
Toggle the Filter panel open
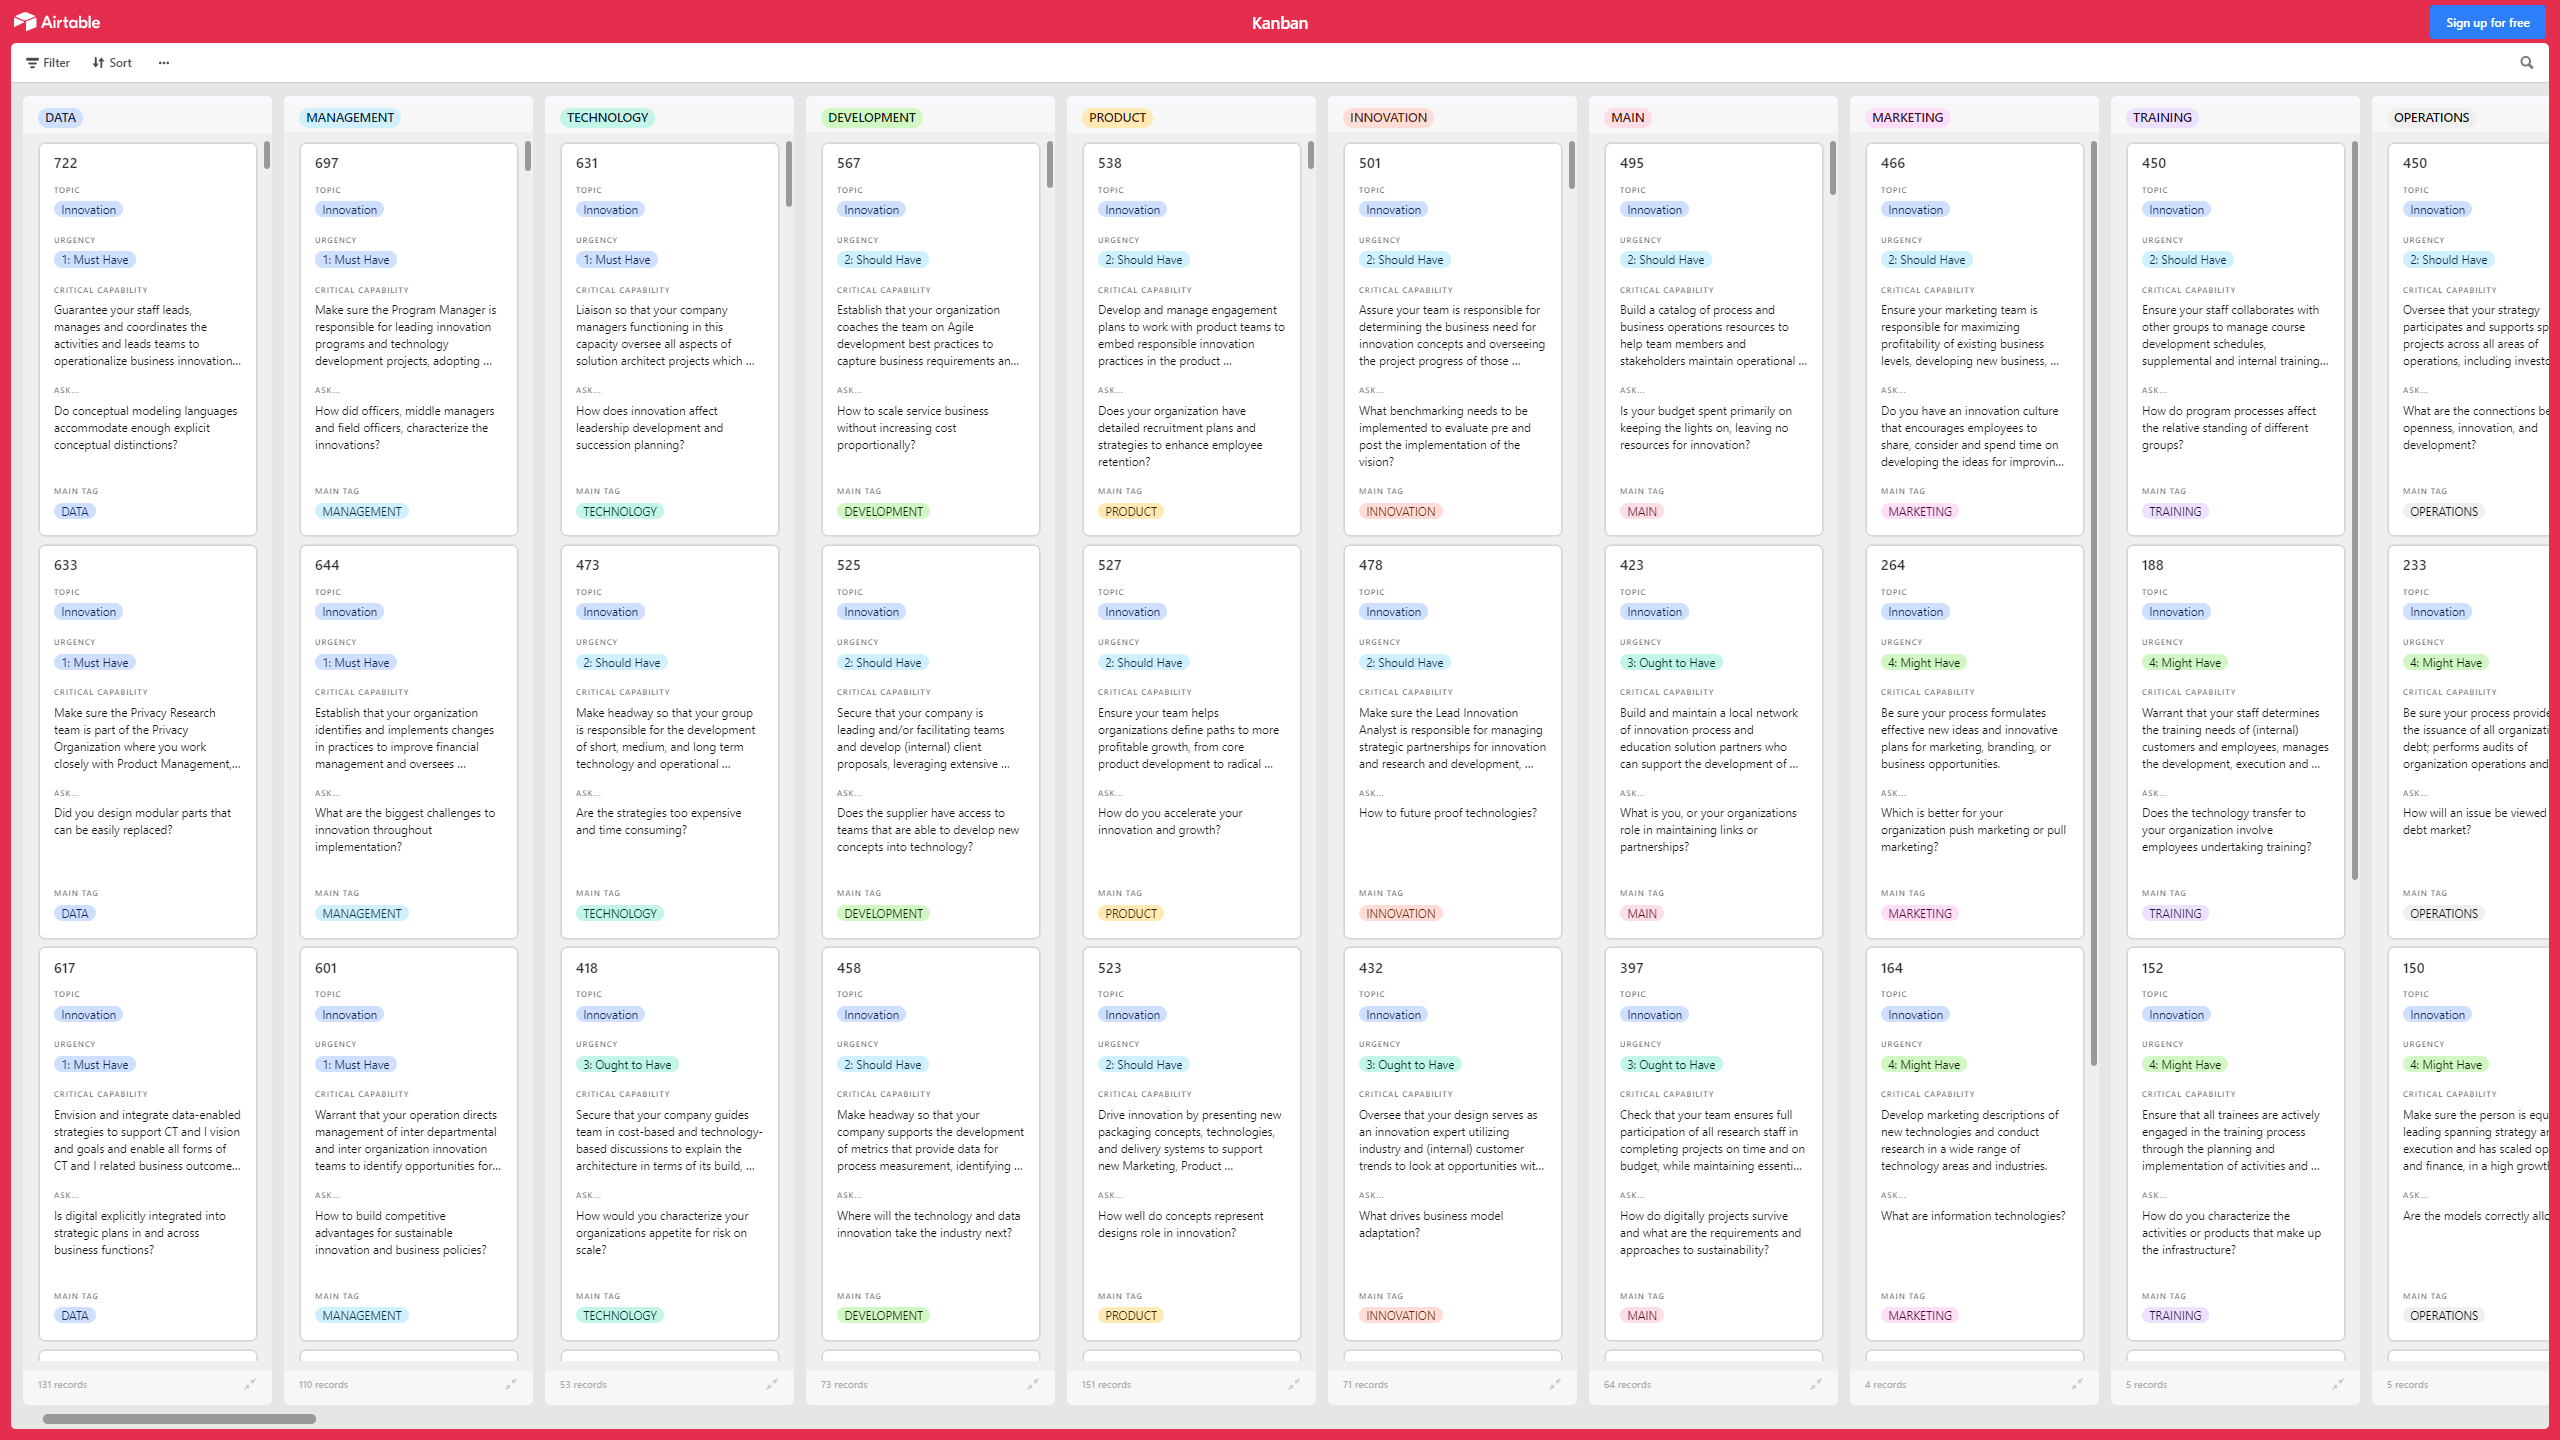tap(49, 62)
